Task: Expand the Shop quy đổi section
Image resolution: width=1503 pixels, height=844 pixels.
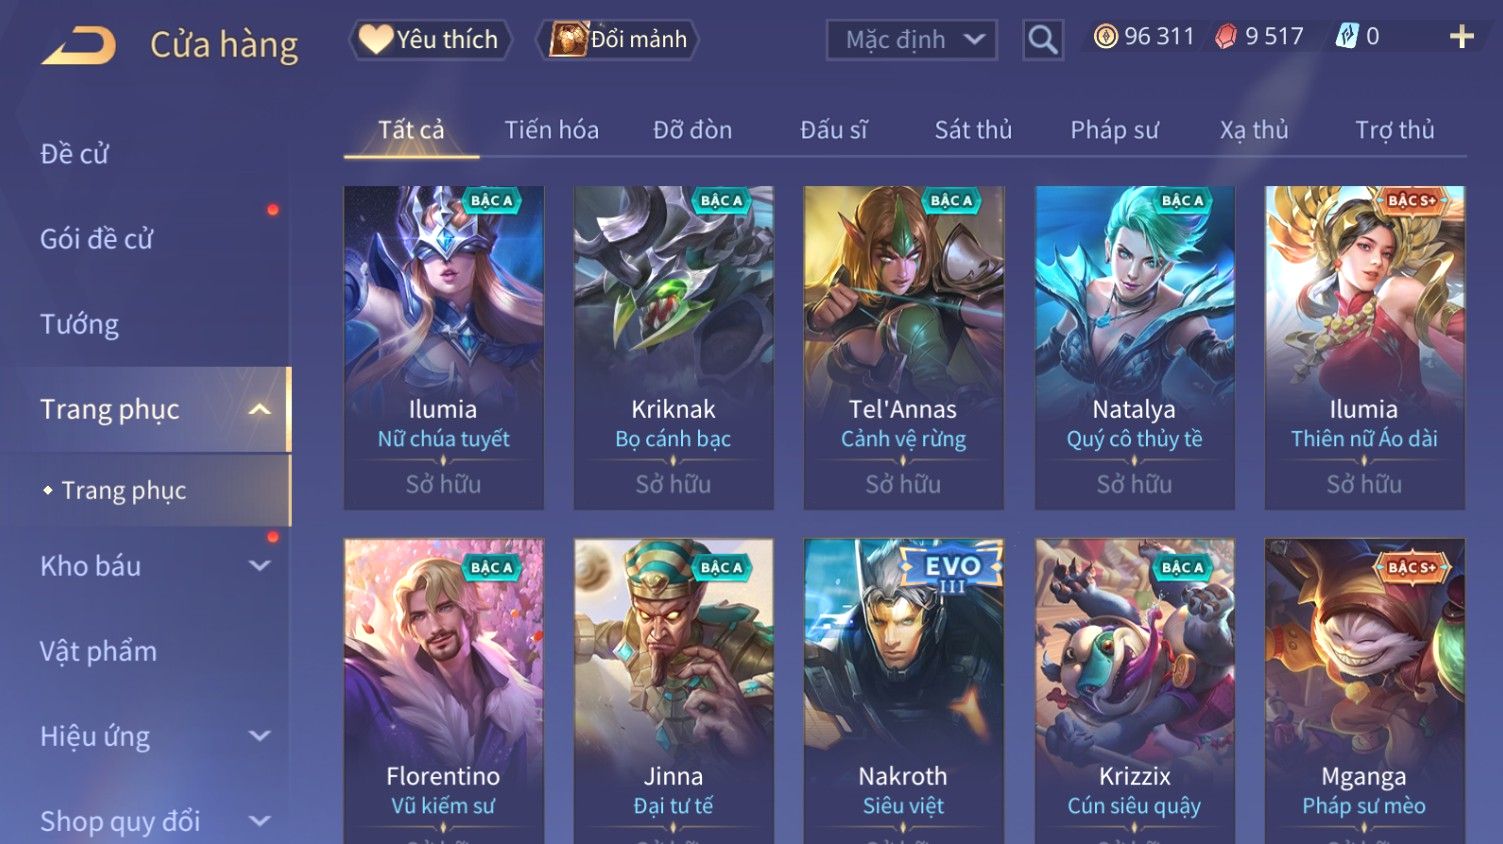Action: (x=259, y=821)
